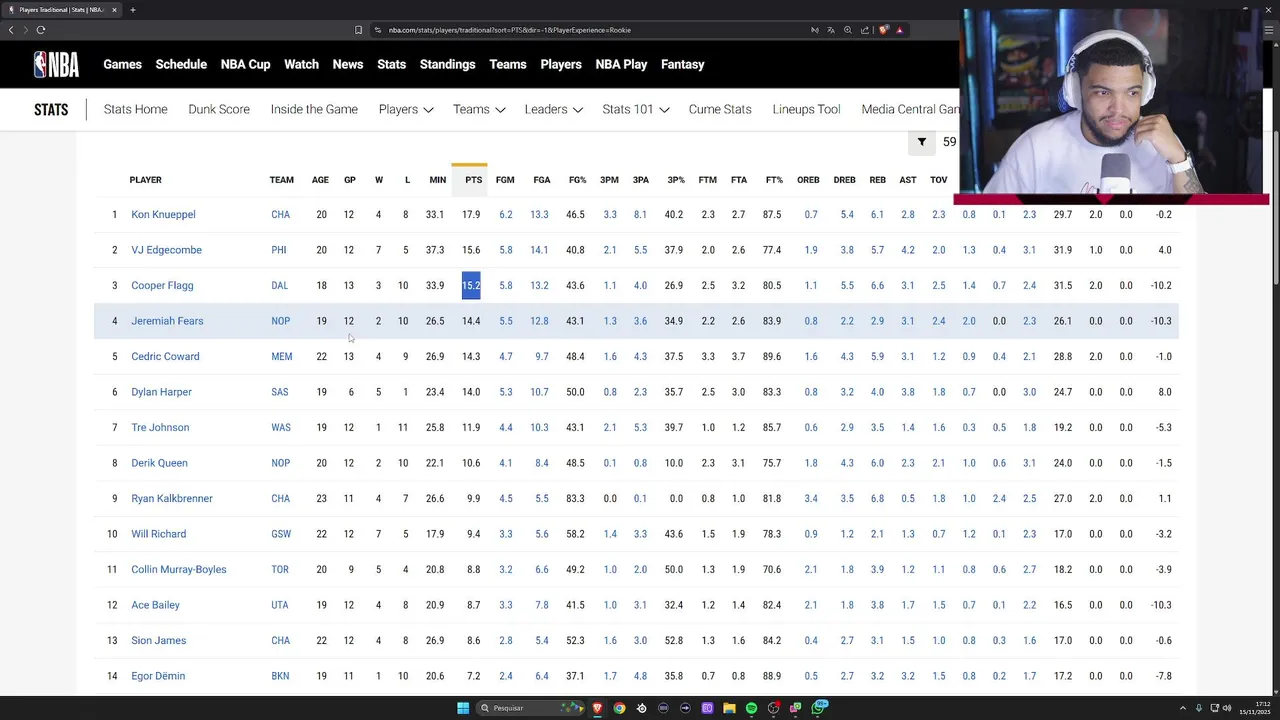The width and height of the screenshot is (1280, 720).
Task: Open Standings in the top menu
Action: pos(447,64)
